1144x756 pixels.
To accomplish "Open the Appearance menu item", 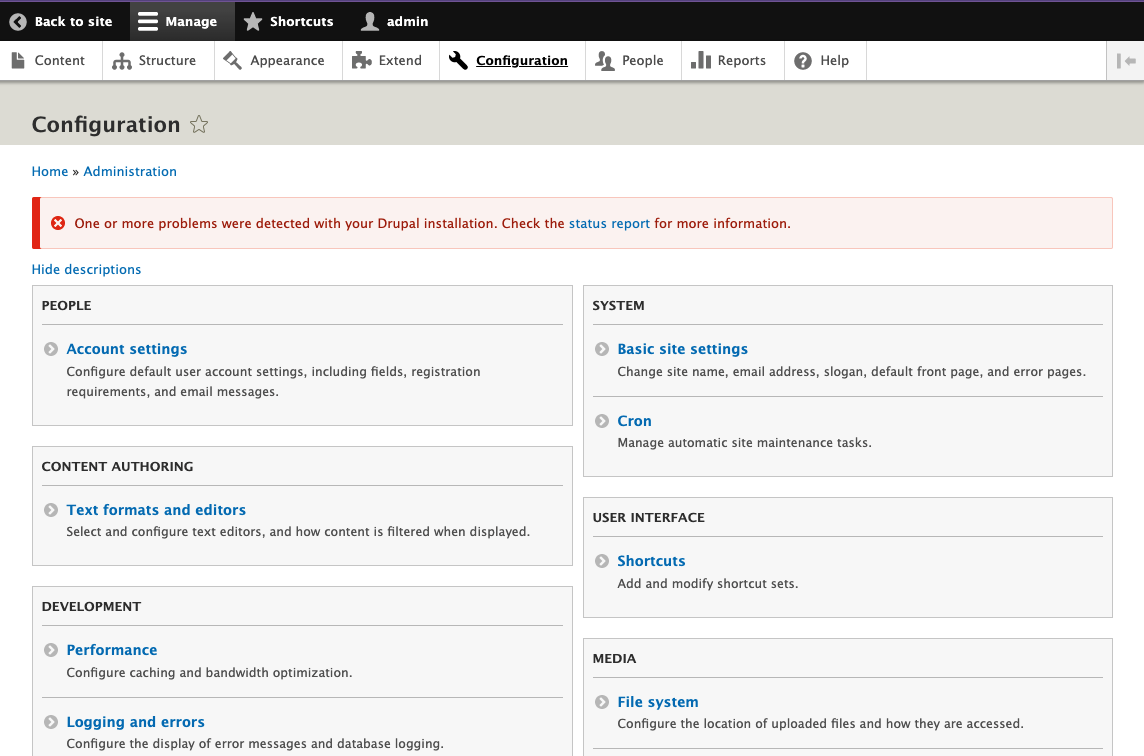I will [x=287, y=61].
